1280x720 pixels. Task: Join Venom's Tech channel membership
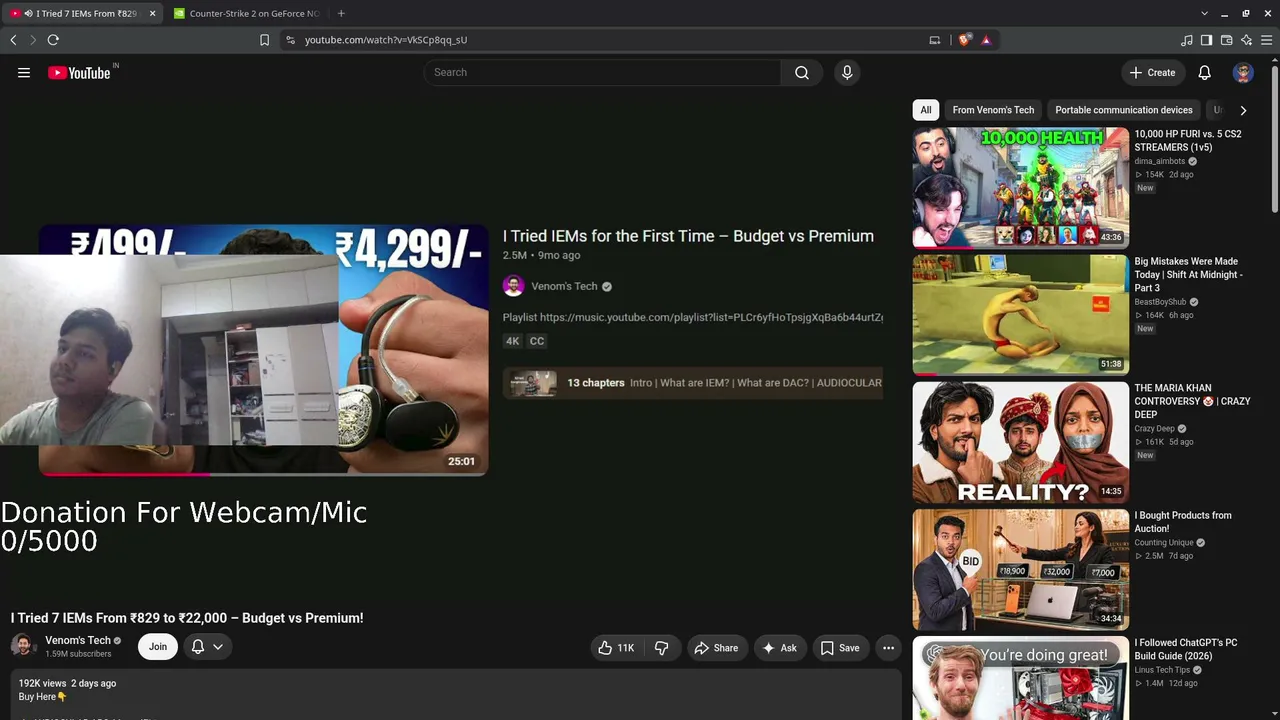point(158,647)
